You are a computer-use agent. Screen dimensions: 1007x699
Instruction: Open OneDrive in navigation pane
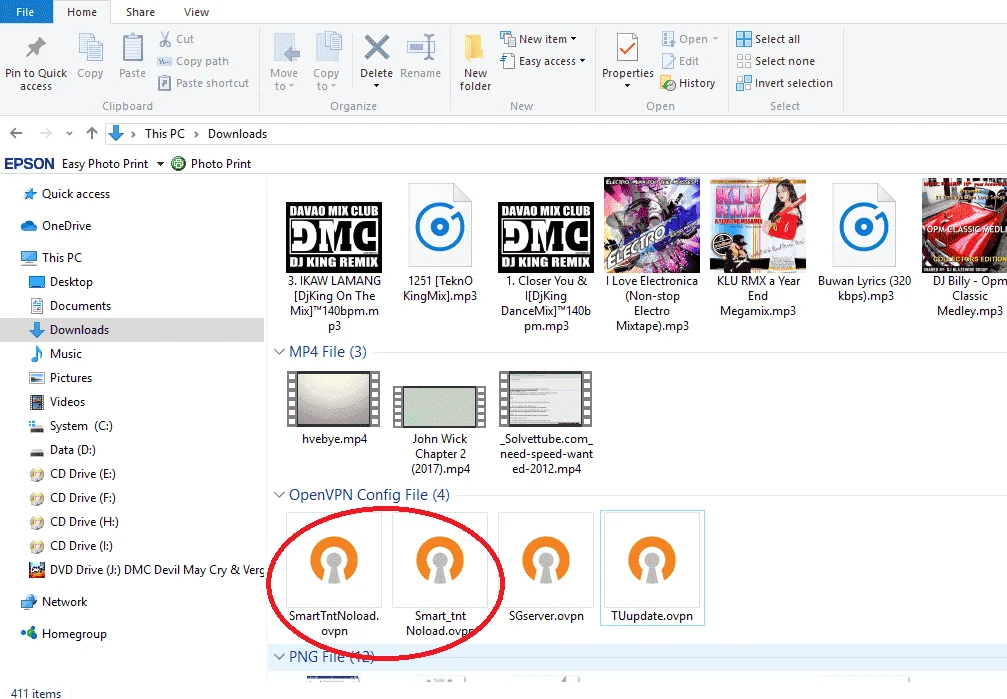56,226
